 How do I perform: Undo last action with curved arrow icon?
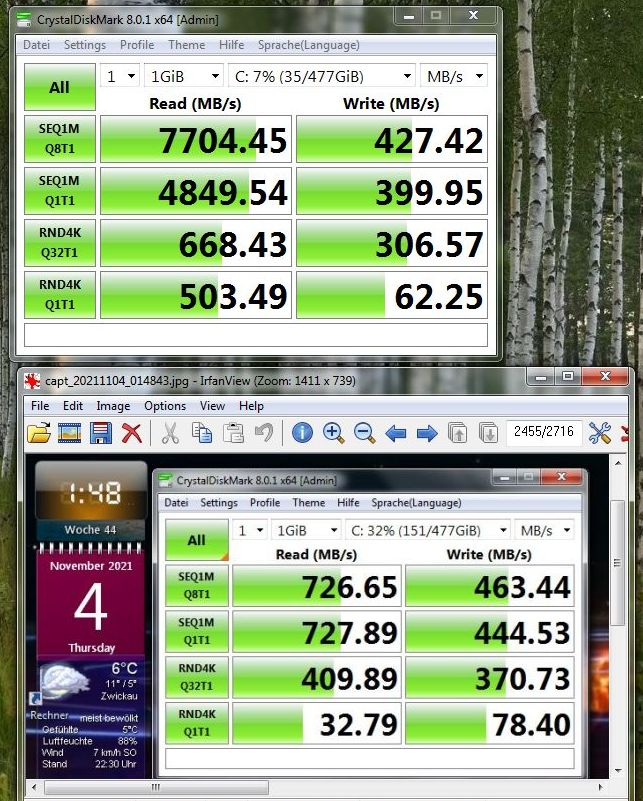click(x=264, y=433)
